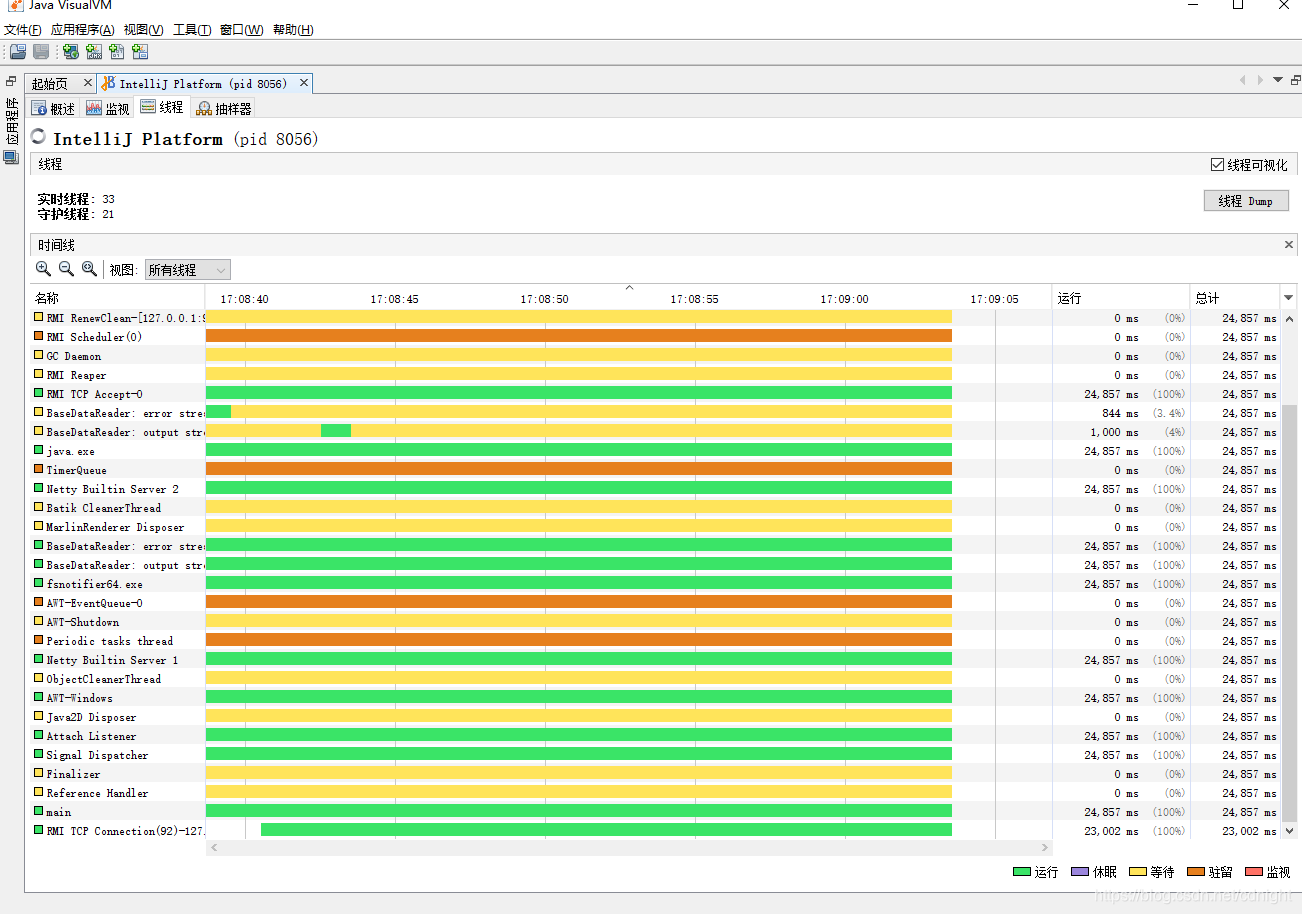Click the red 监视 legend swatch
The width and height of the screenshot is (1302, 914).
tap(1253, 872)
